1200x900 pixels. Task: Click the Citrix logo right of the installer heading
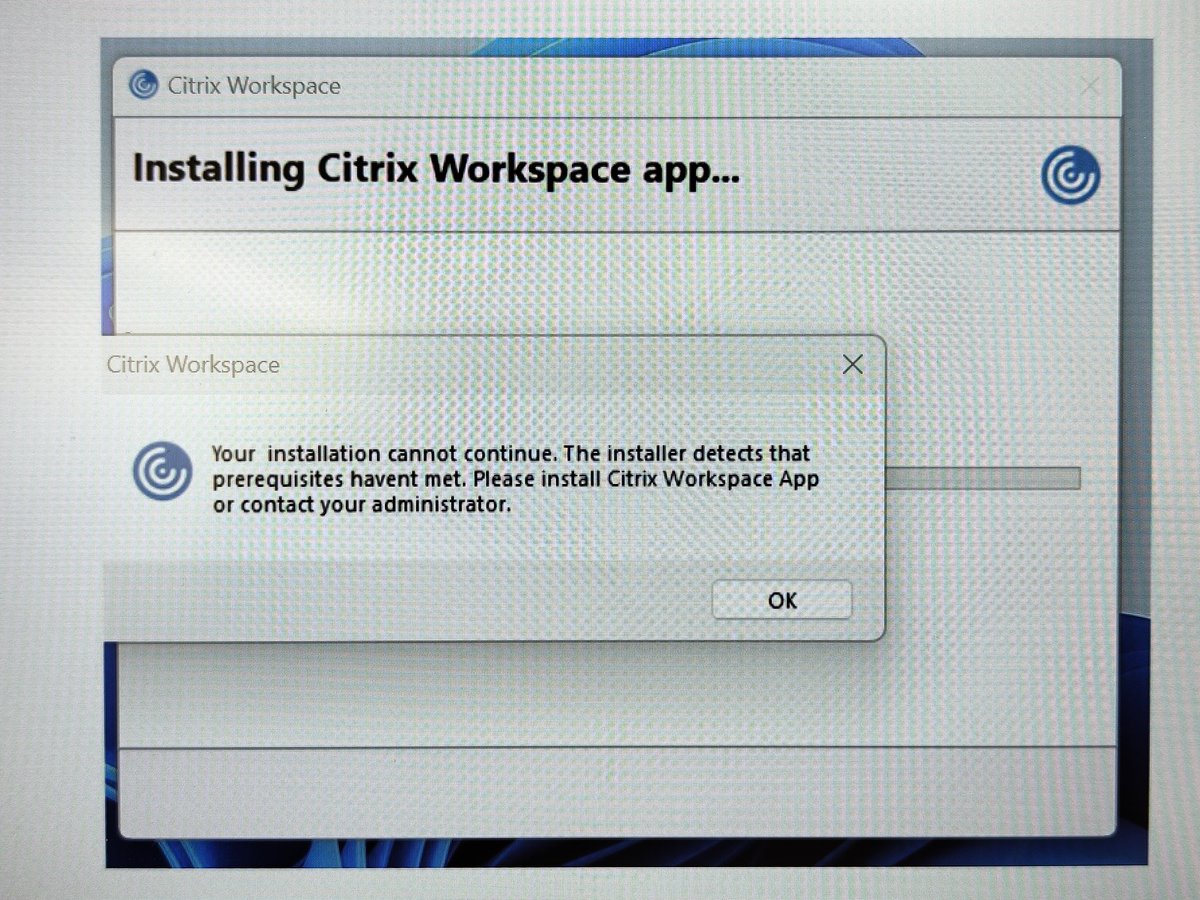pyautogui.click(x=1071, y=176)
